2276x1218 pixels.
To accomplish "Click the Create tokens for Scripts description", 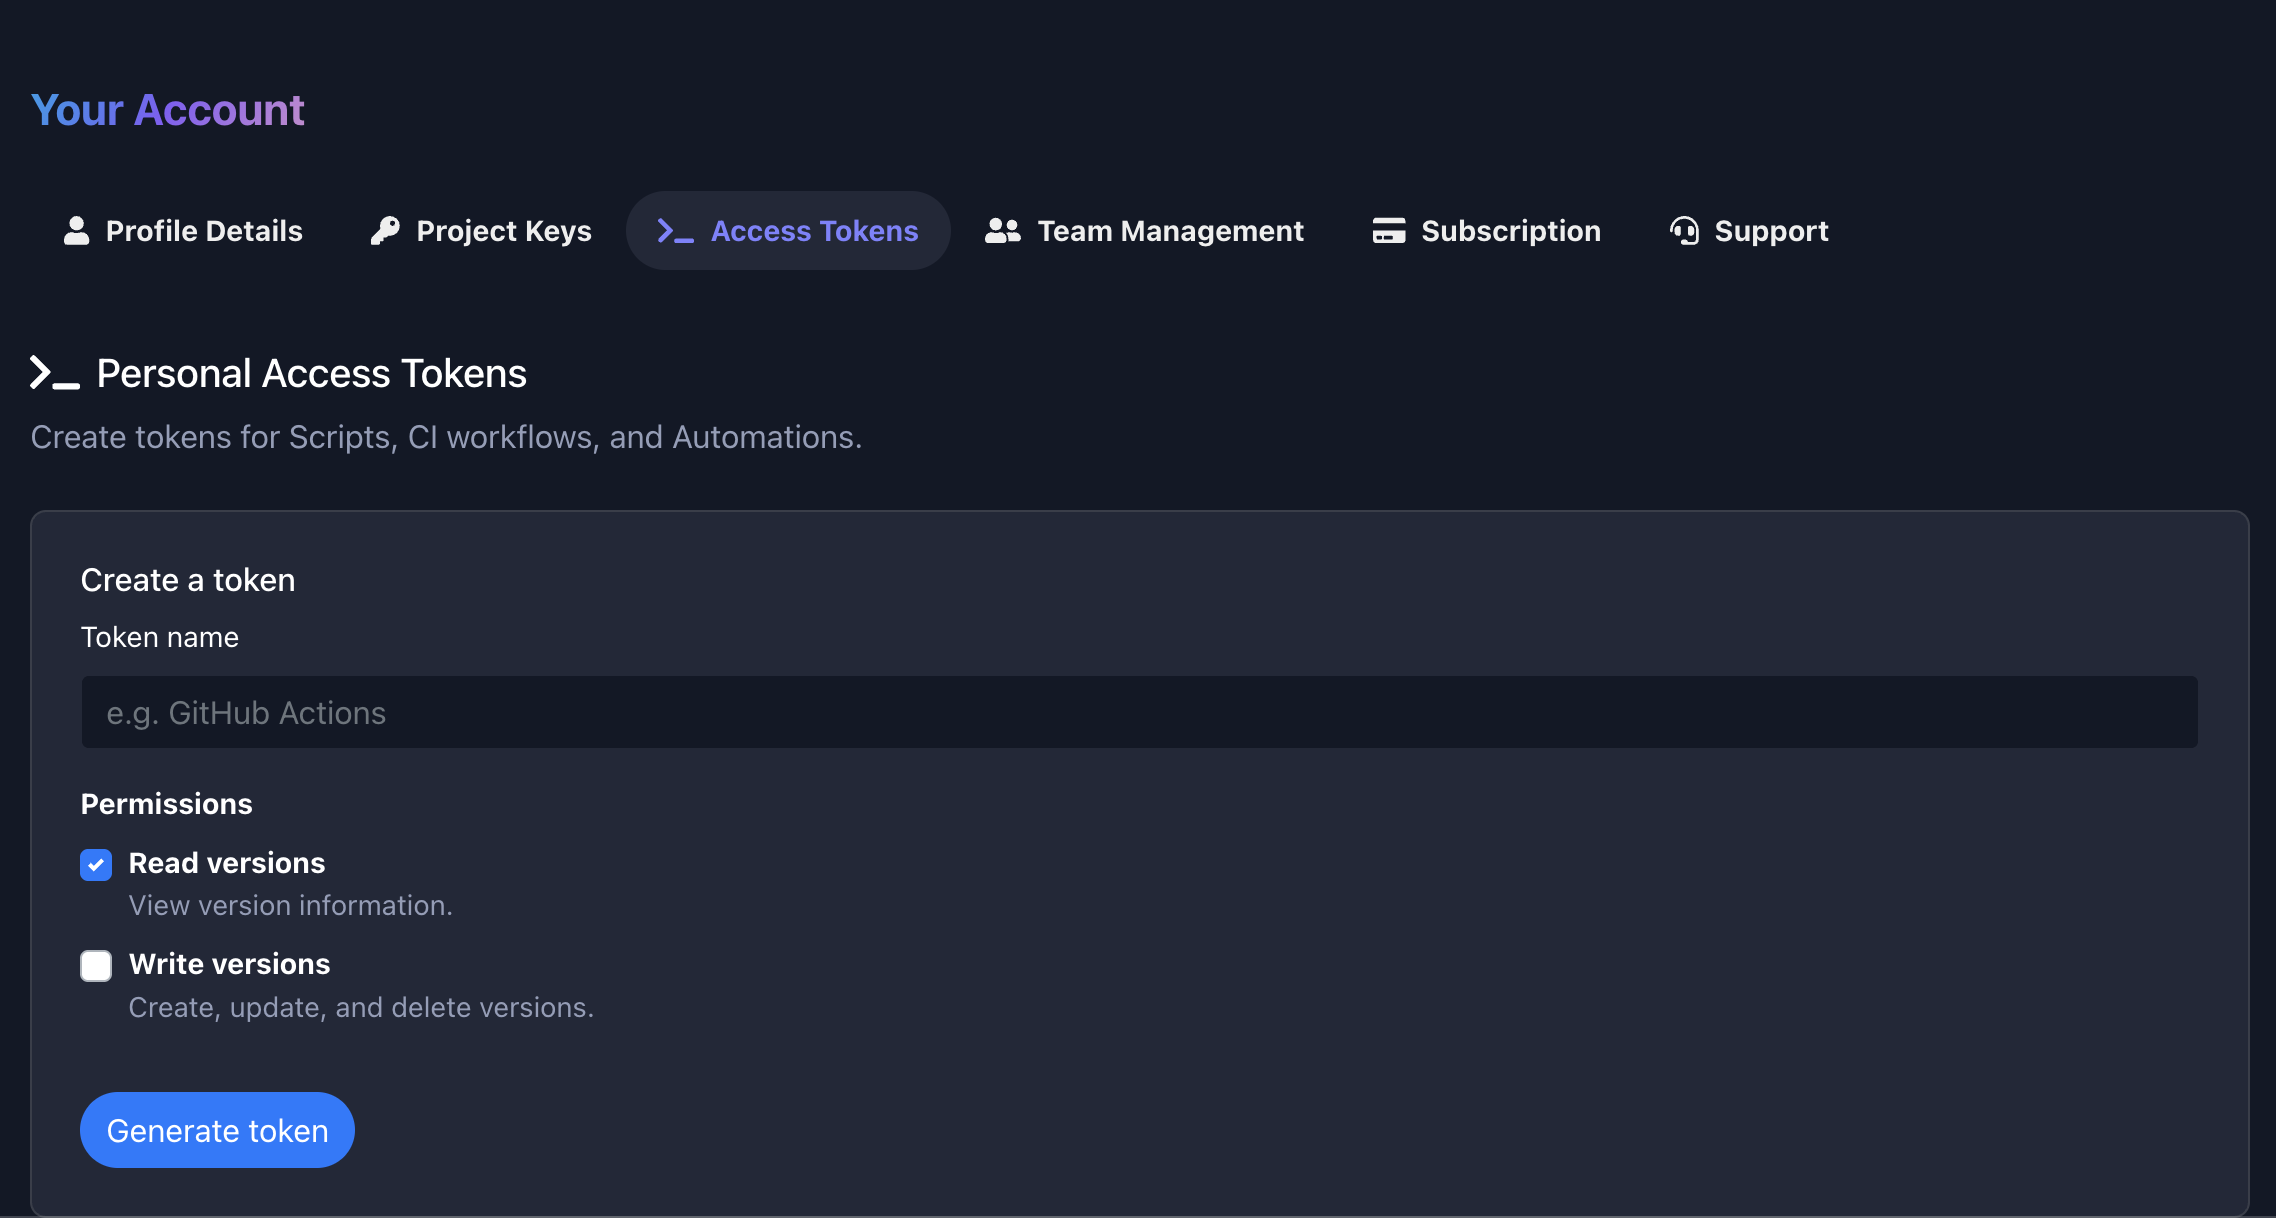I will click(x=446, y=437).
